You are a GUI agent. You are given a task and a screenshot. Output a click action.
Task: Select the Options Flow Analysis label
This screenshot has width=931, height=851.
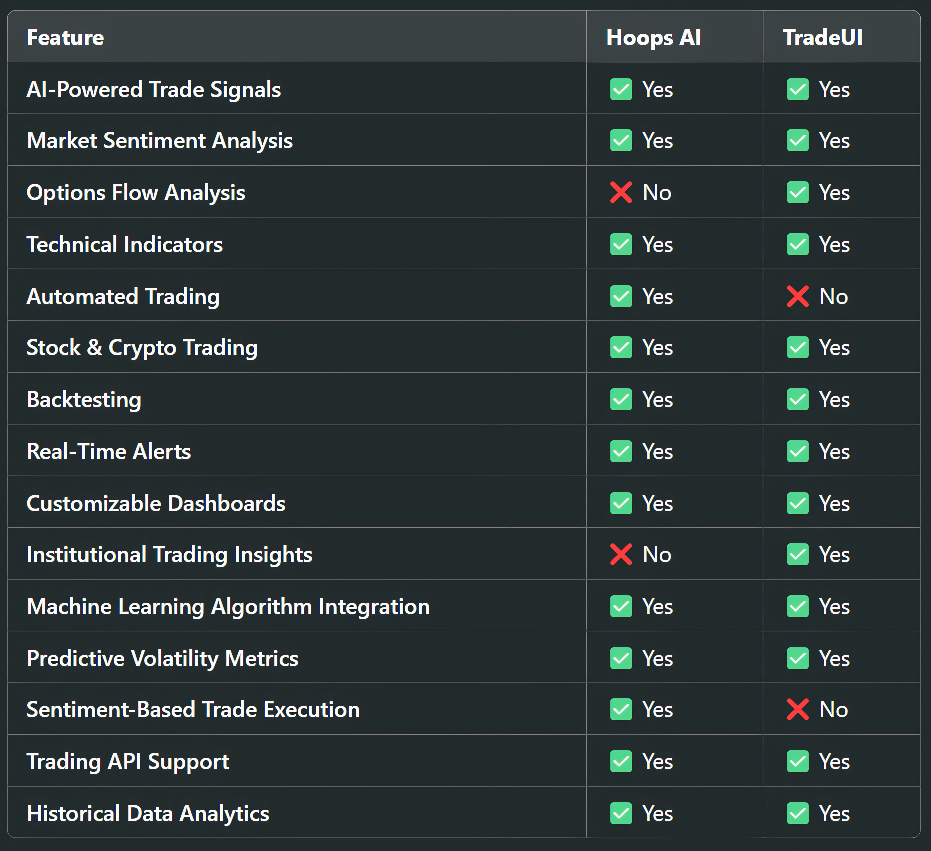pos(136,193)
